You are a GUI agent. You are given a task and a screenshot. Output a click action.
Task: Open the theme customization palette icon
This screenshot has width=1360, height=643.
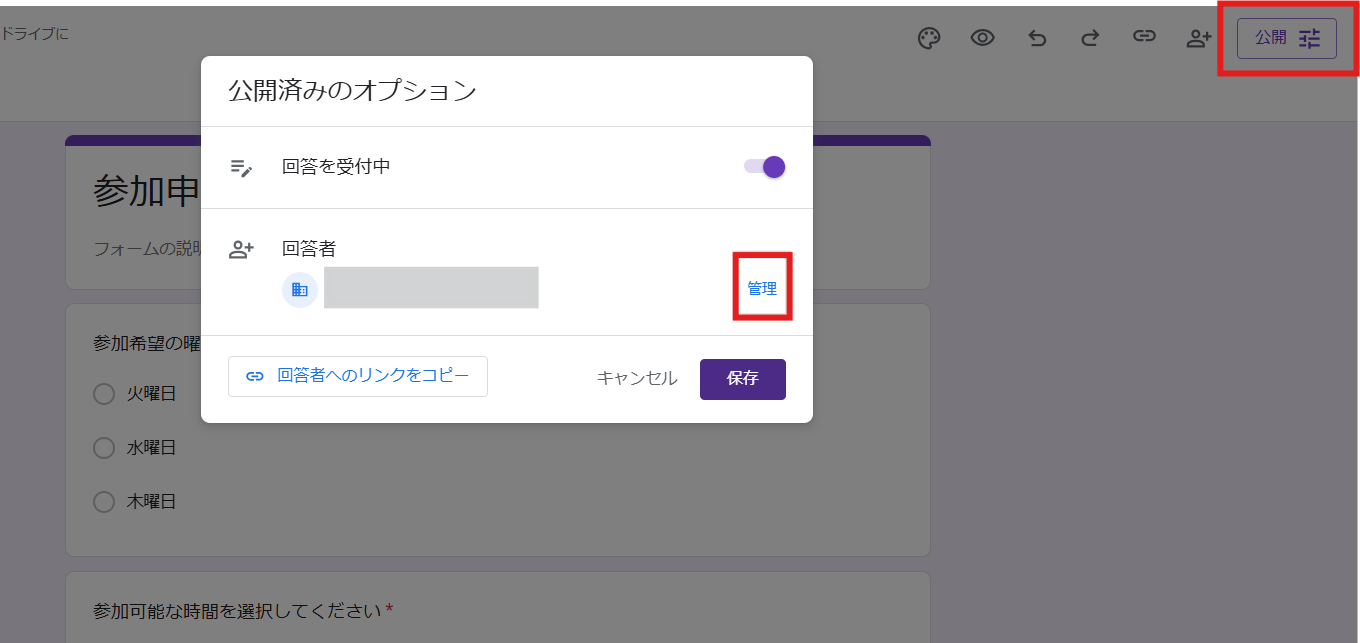tap(929, 38)
